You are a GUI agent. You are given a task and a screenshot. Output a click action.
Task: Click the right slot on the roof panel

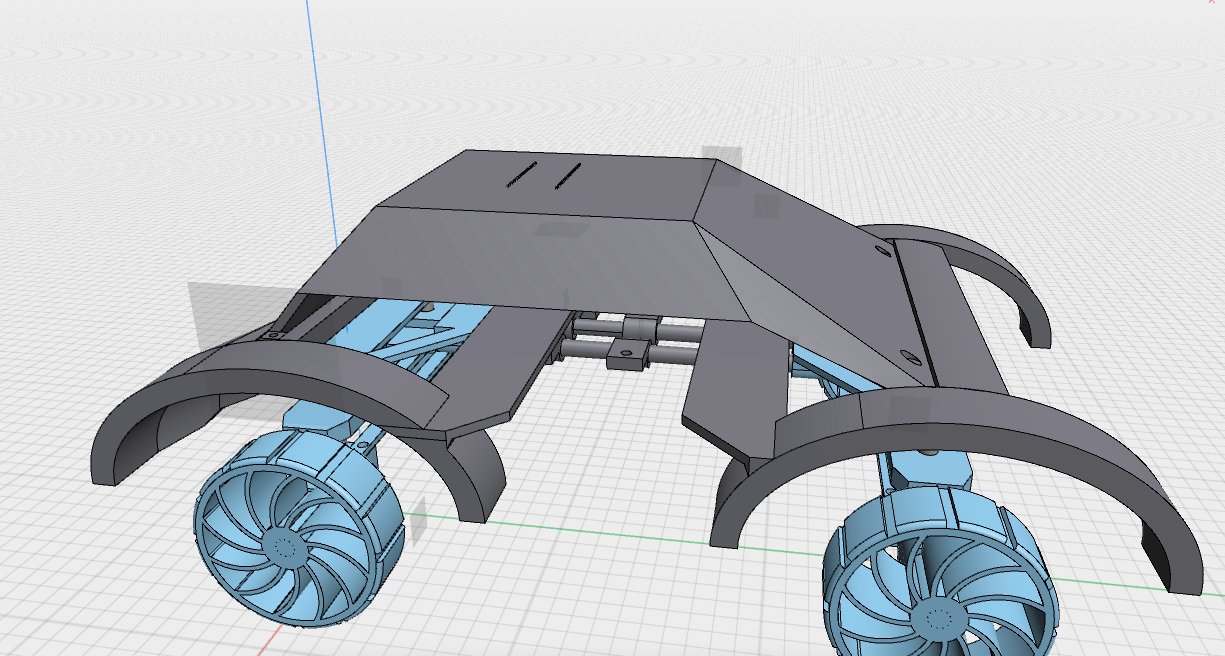568,176
